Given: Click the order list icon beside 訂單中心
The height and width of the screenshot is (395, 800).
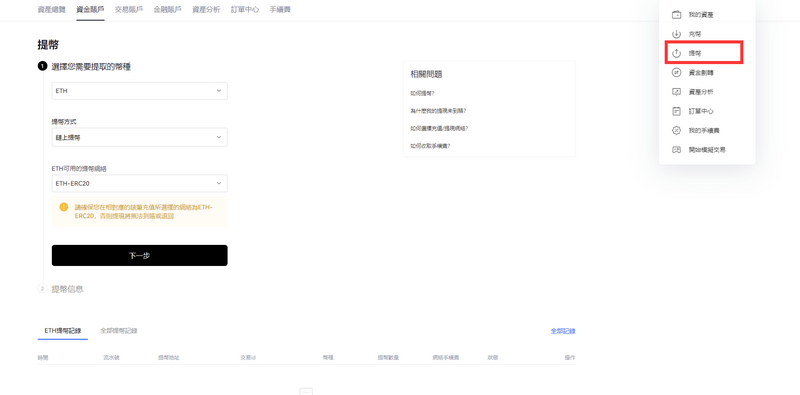Looking at the screenshot, I should [677, 111].
